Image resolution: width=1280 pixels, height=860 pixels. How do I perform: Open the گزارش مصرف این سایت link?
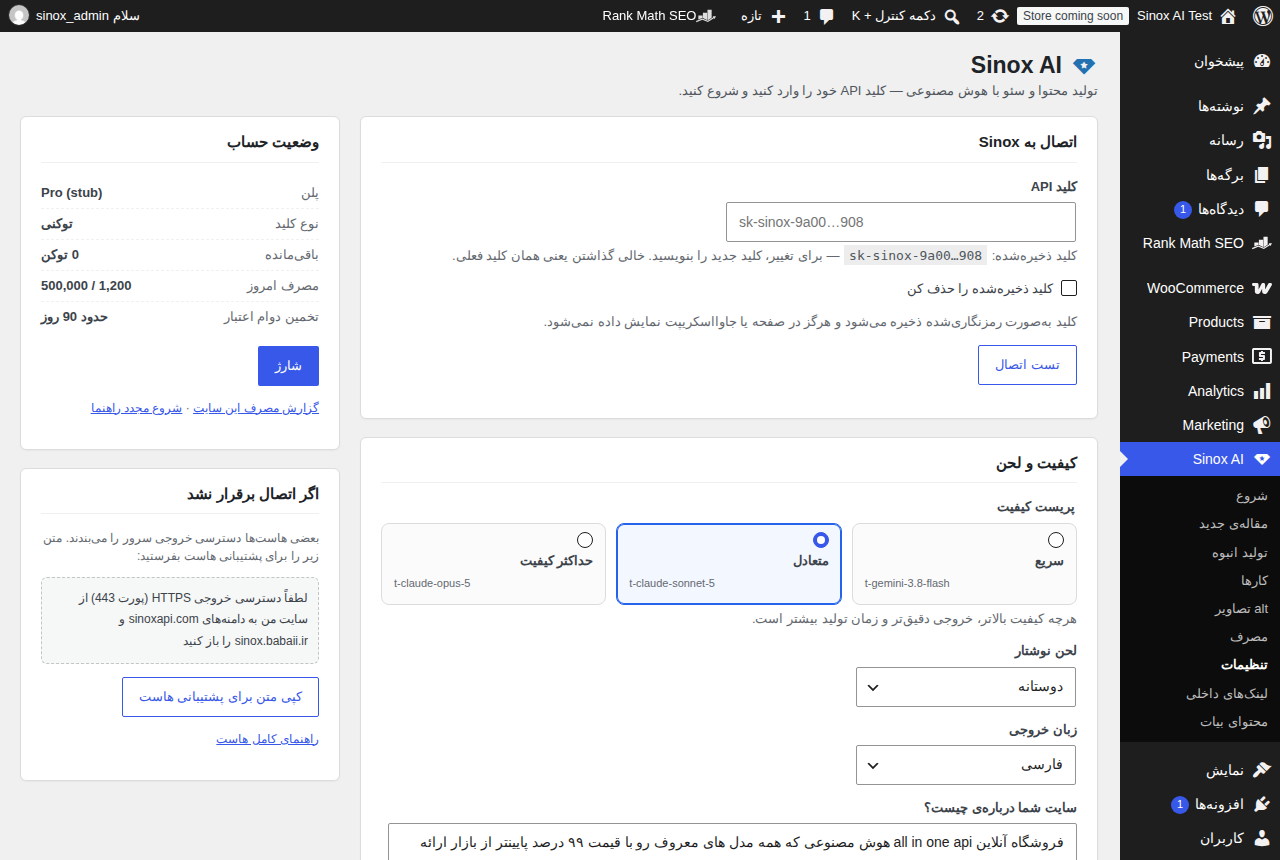pos(256,408)
